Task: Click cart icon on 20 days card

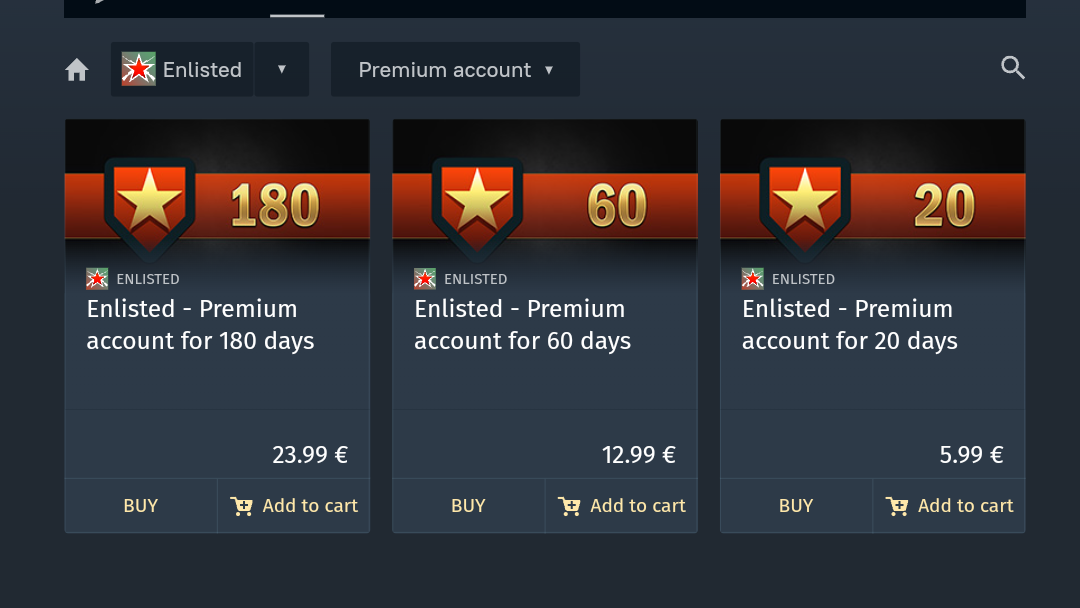Action: (x=897, y=506)
